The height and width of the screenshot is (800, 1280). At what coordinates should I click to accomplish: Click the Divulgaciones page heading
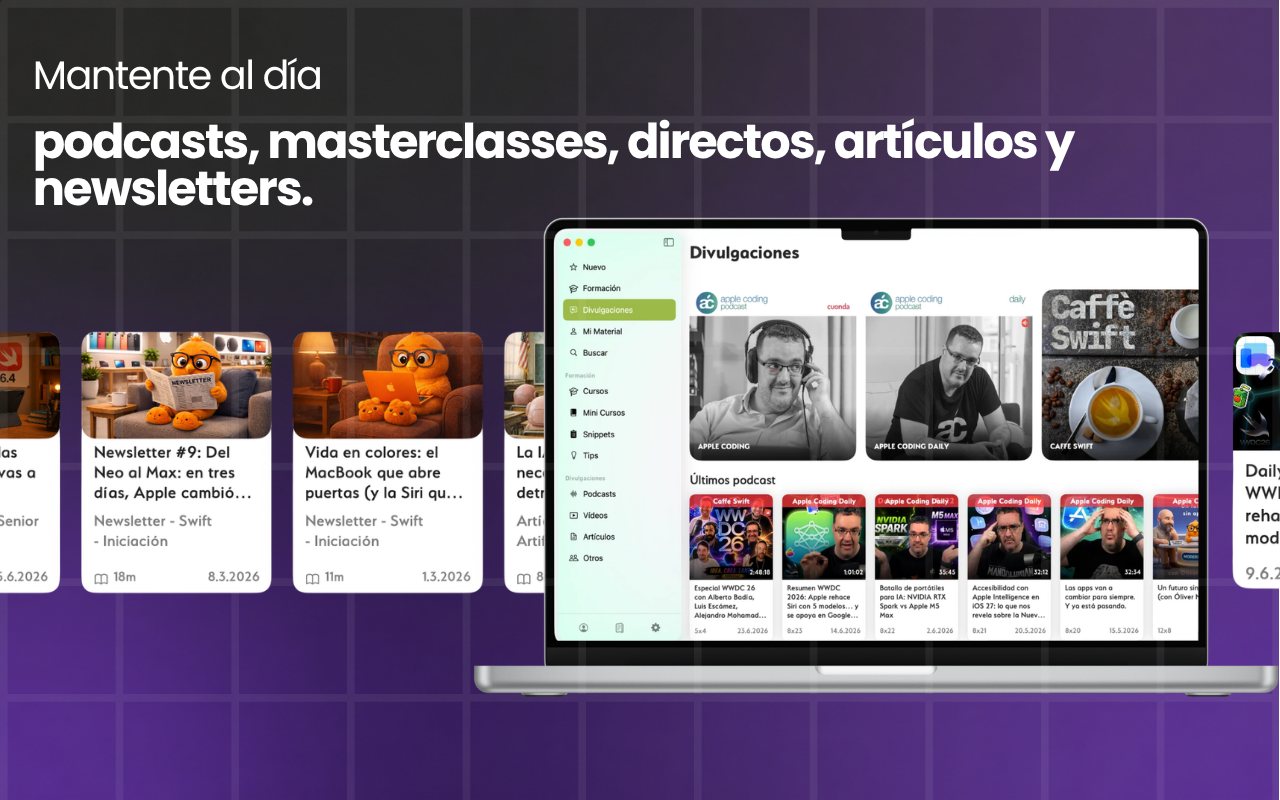tap(744, 253)
